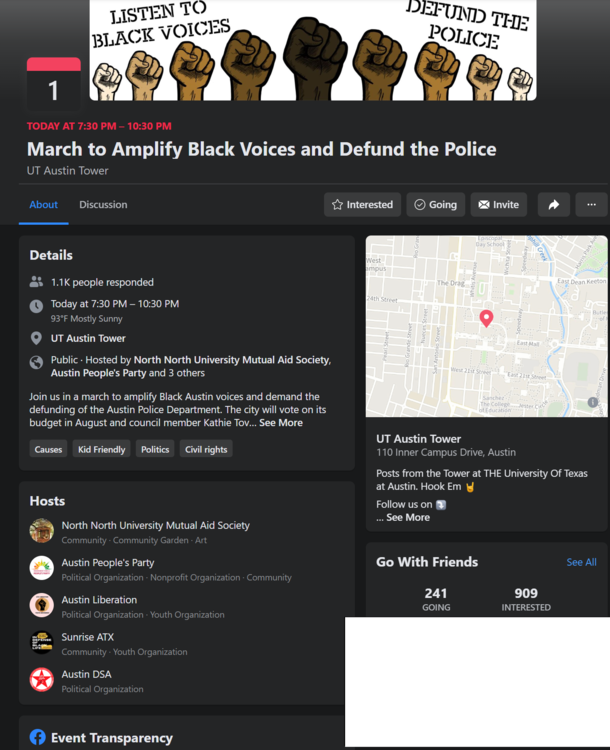Expand event description with See More

click(281, 423)
